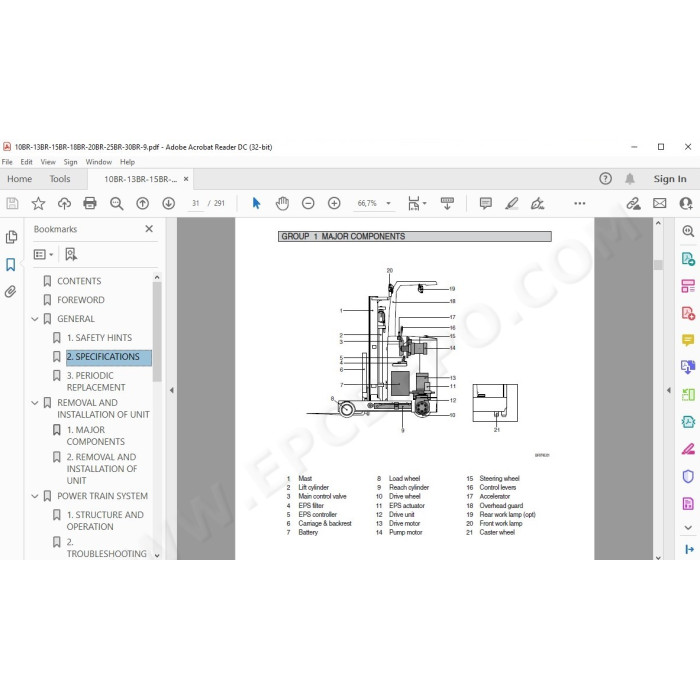This screenshot has width=700, height=700.
Task: Open the Protect shield tool
Action: pos(688,476)
